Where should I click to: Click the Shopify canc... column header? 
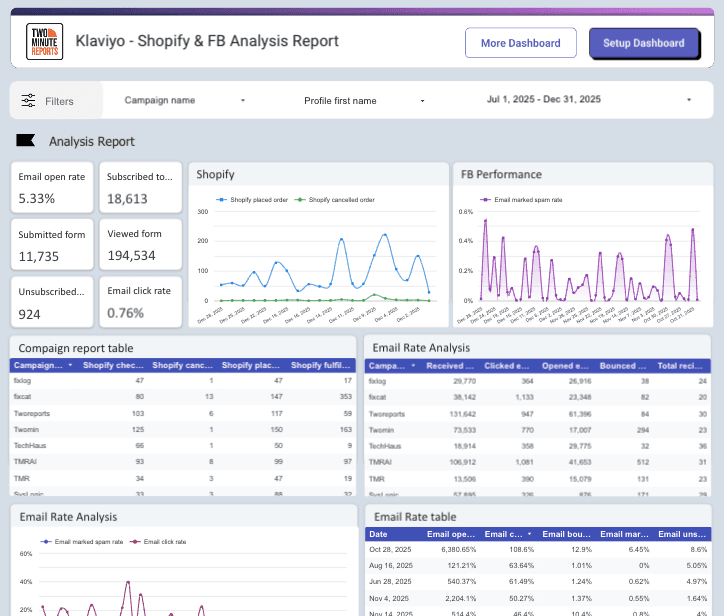[182, 365]
